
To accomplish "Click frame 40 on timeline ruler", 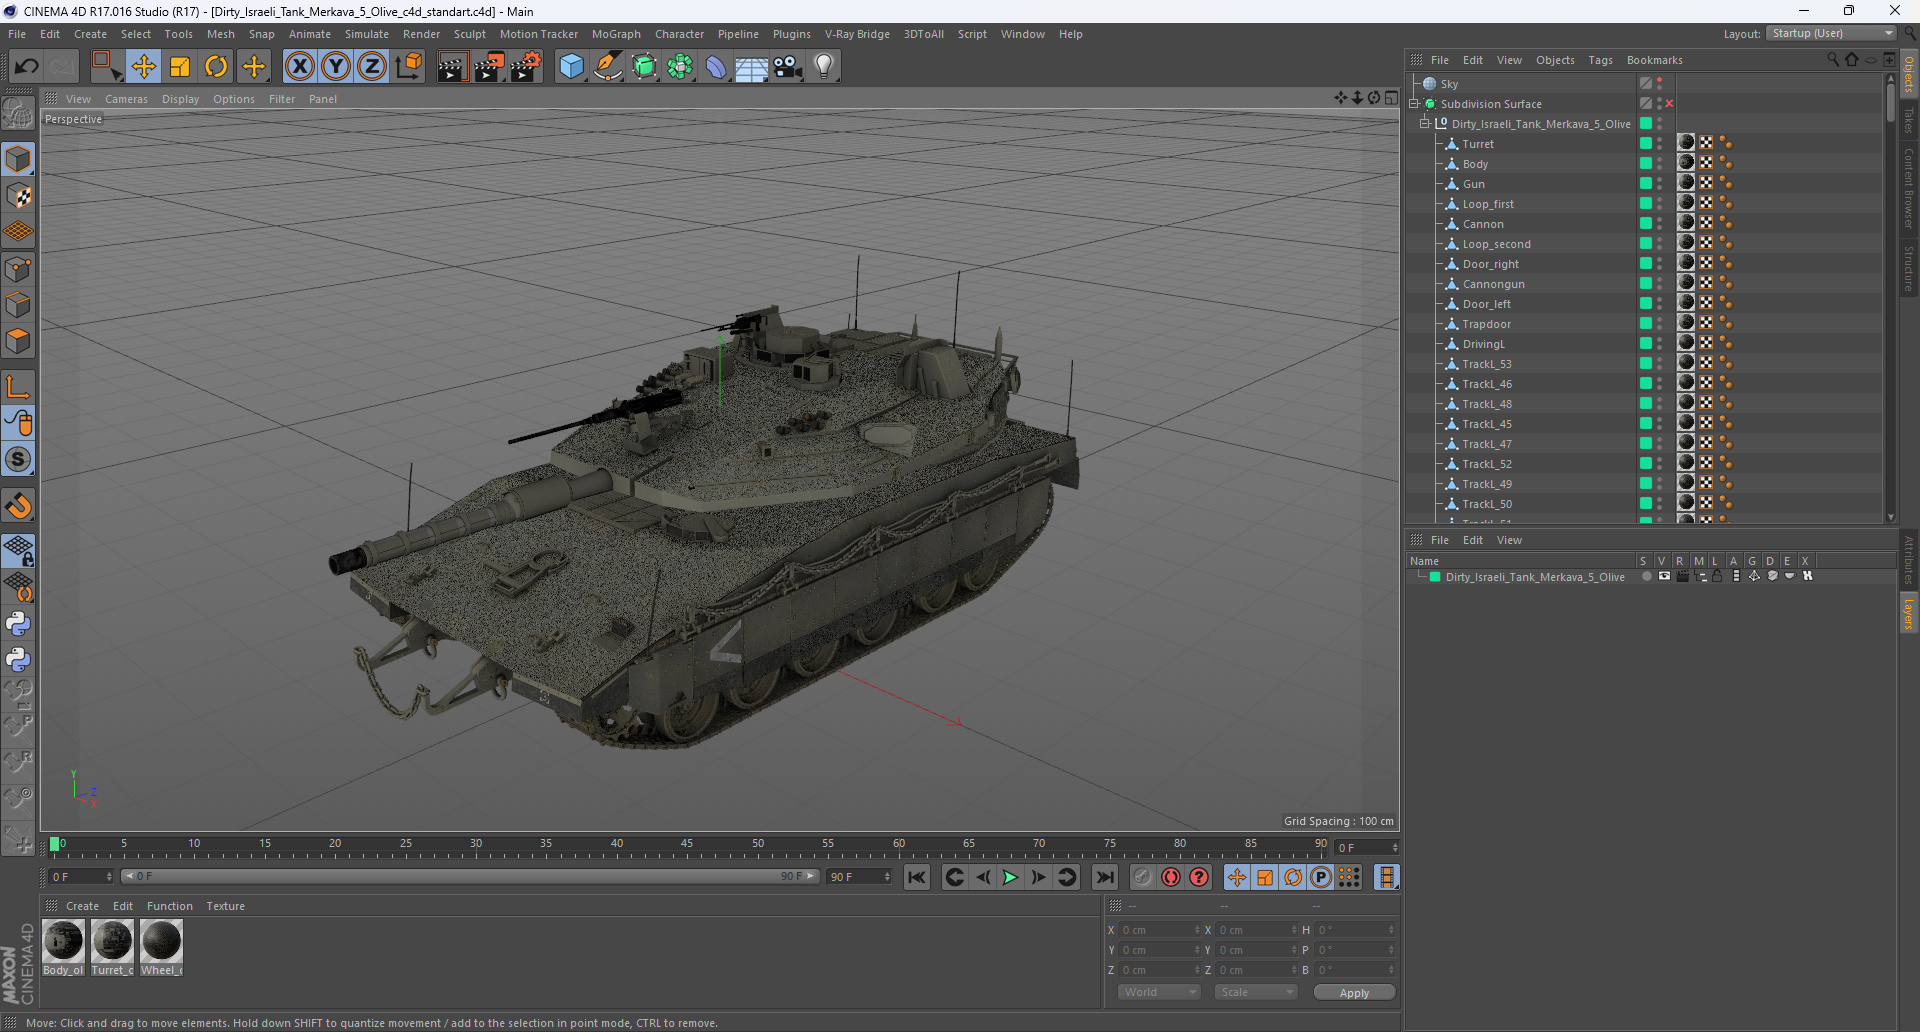I will pos(617,844).
